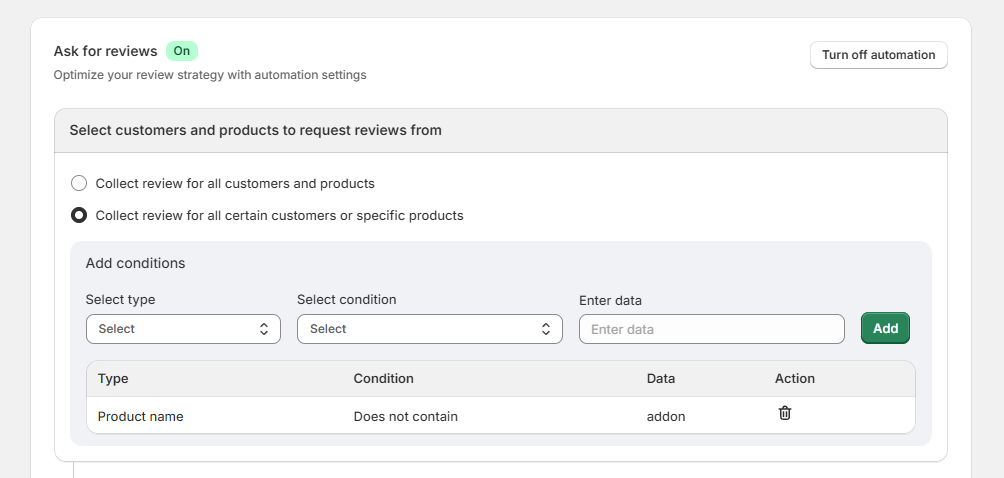The height and width of the screenshot is (478, 1004).
Task: Click the 'addon' data value cell
Action: pyautogui.click(x=666, y=416)
